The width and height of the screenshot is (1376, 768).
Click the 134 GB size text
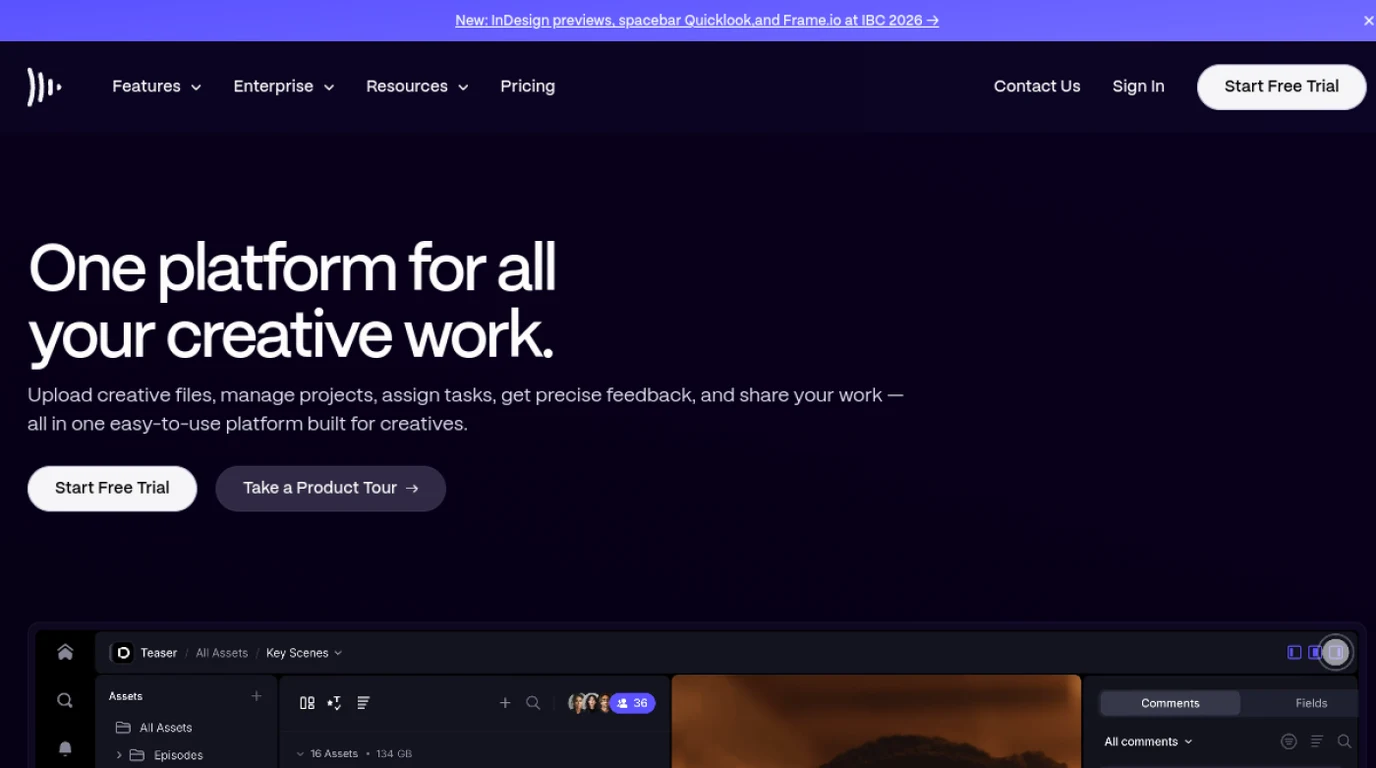pos(394,754)
